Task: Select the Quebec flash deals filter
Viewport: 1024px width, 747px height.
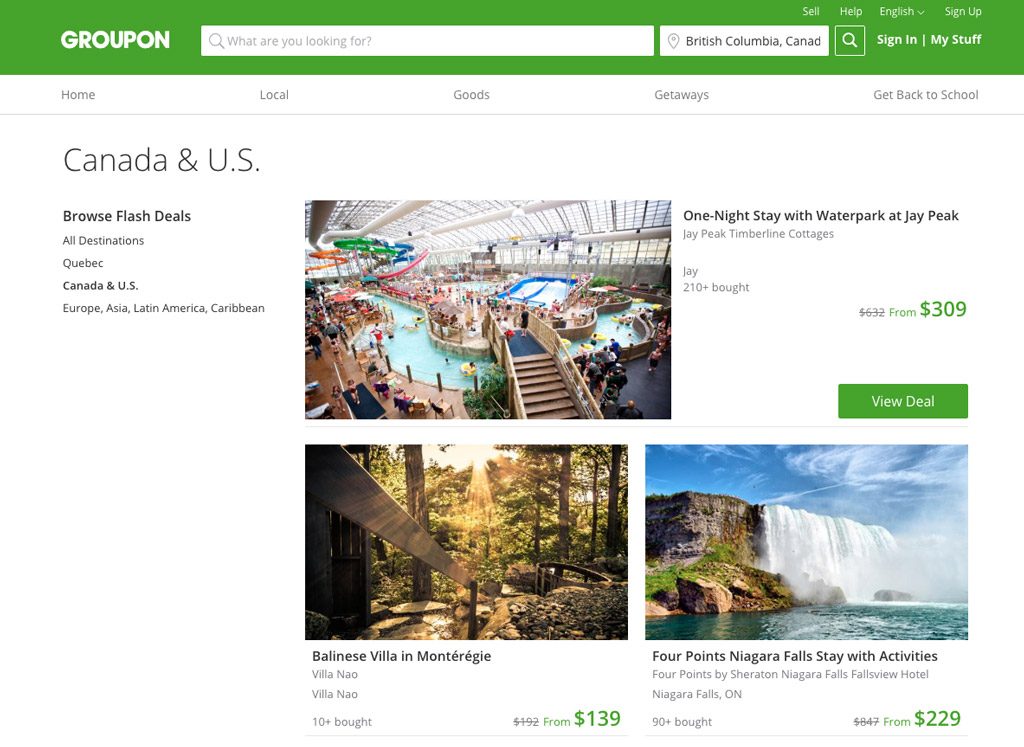Action: point(83,262)
